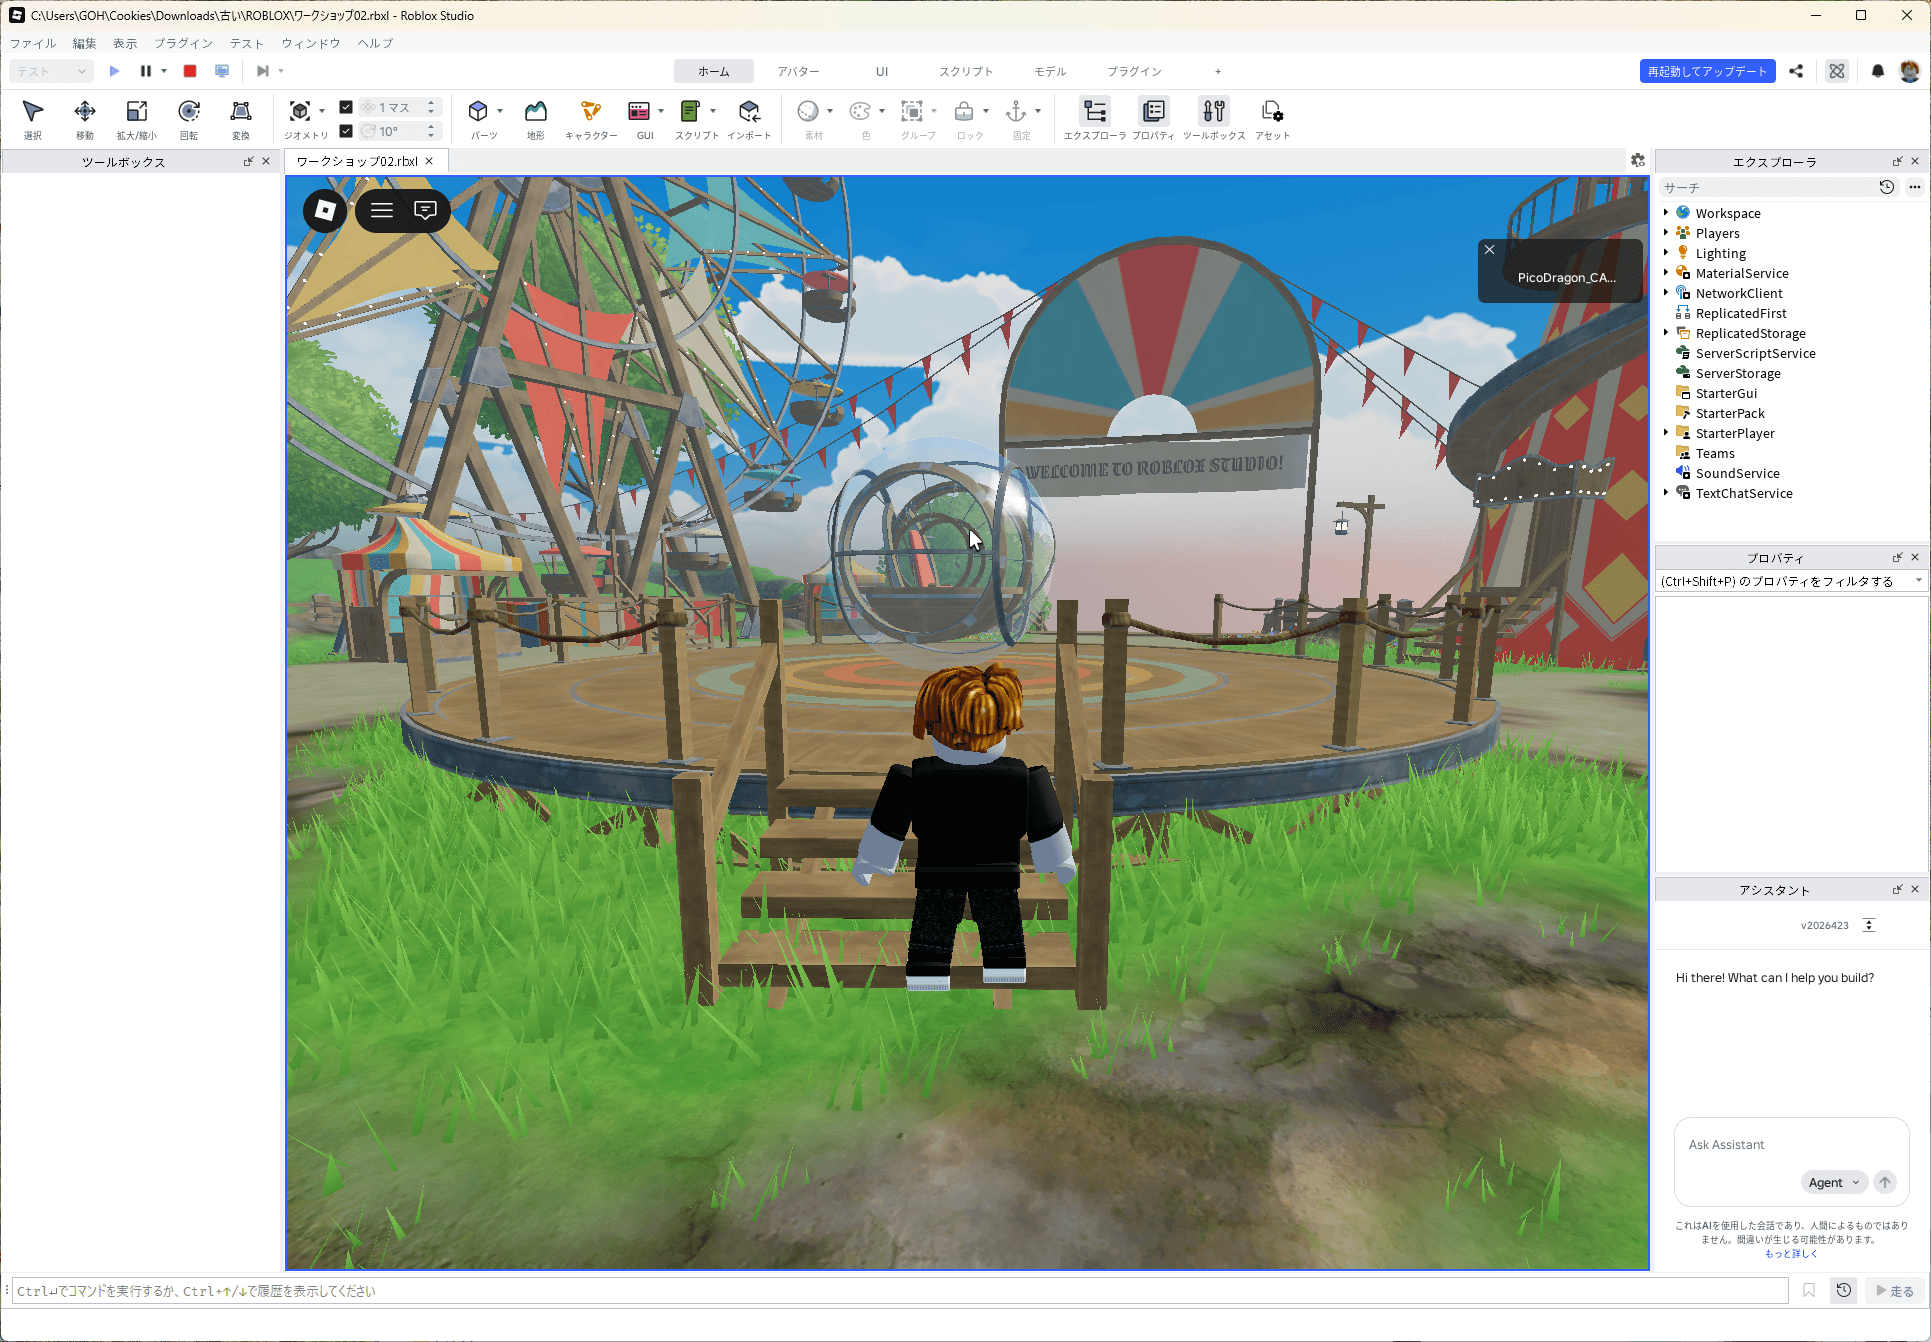The width and height of the screenshot is (1931, 1342).
Task: Click the 固定 (Anchor) icon
Action: [x=1016, y=111]
